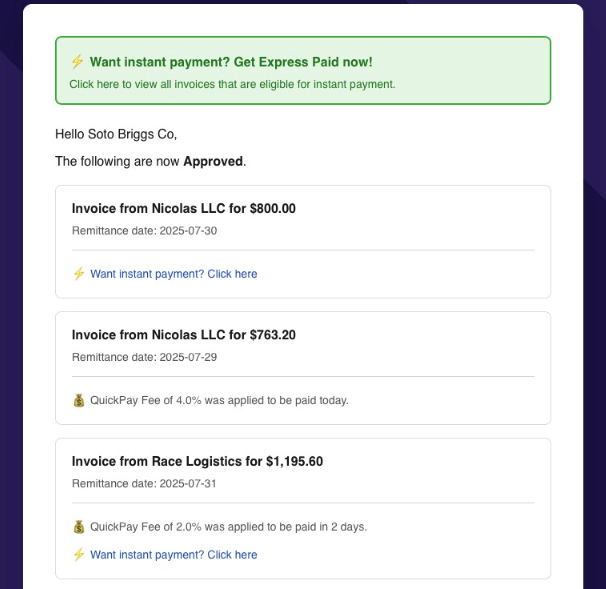Click the money bag icon in $763.20 invoice

79,401
